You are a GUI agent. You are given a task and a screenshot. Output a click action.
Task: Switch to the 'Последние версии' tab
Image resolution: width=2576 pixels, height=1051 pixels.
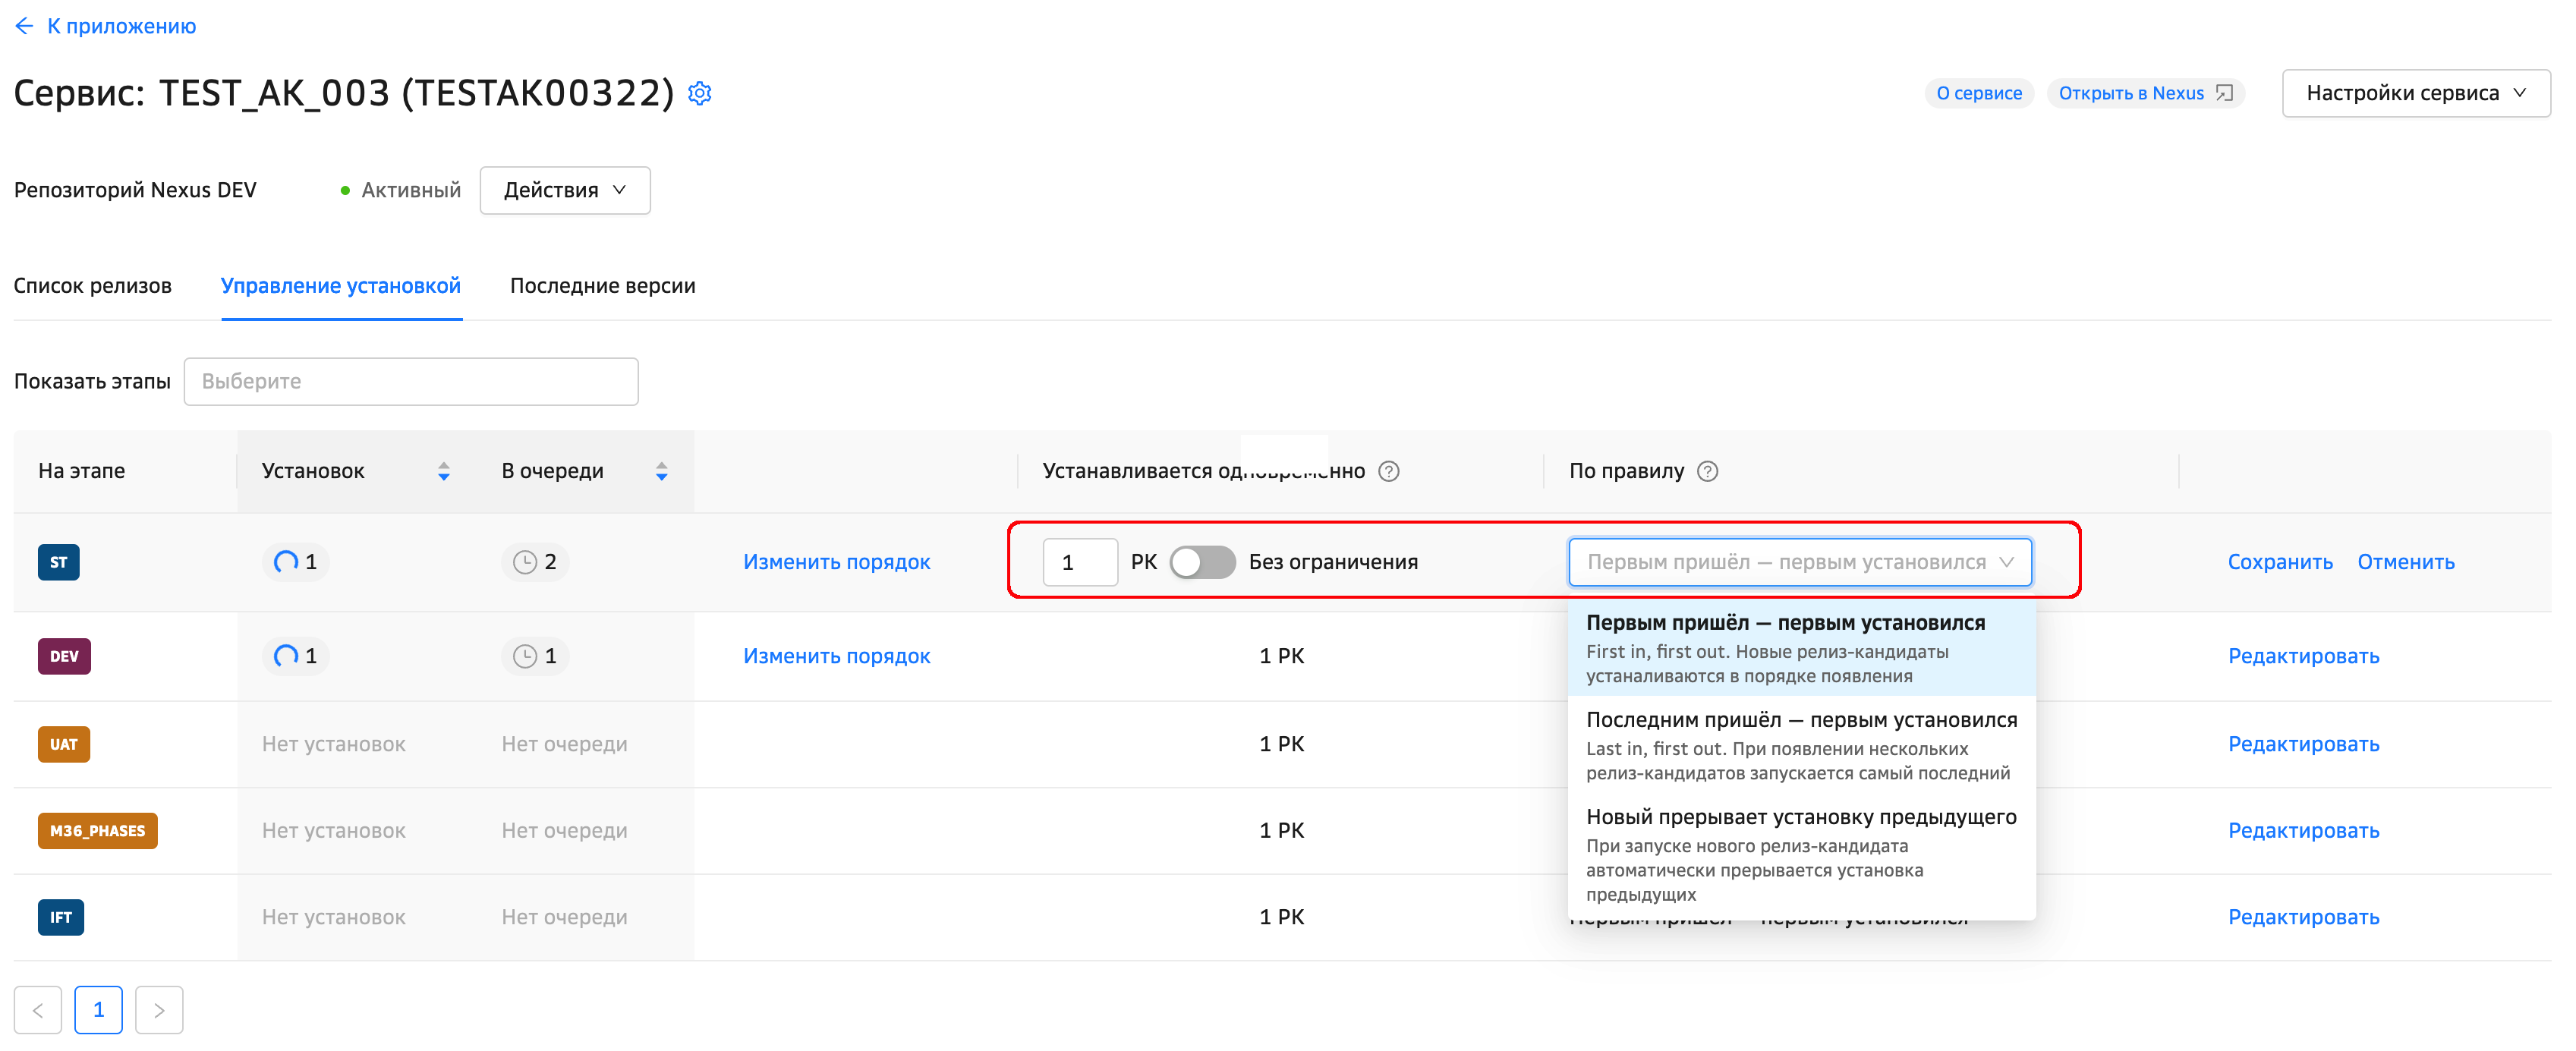click(602, 286)
